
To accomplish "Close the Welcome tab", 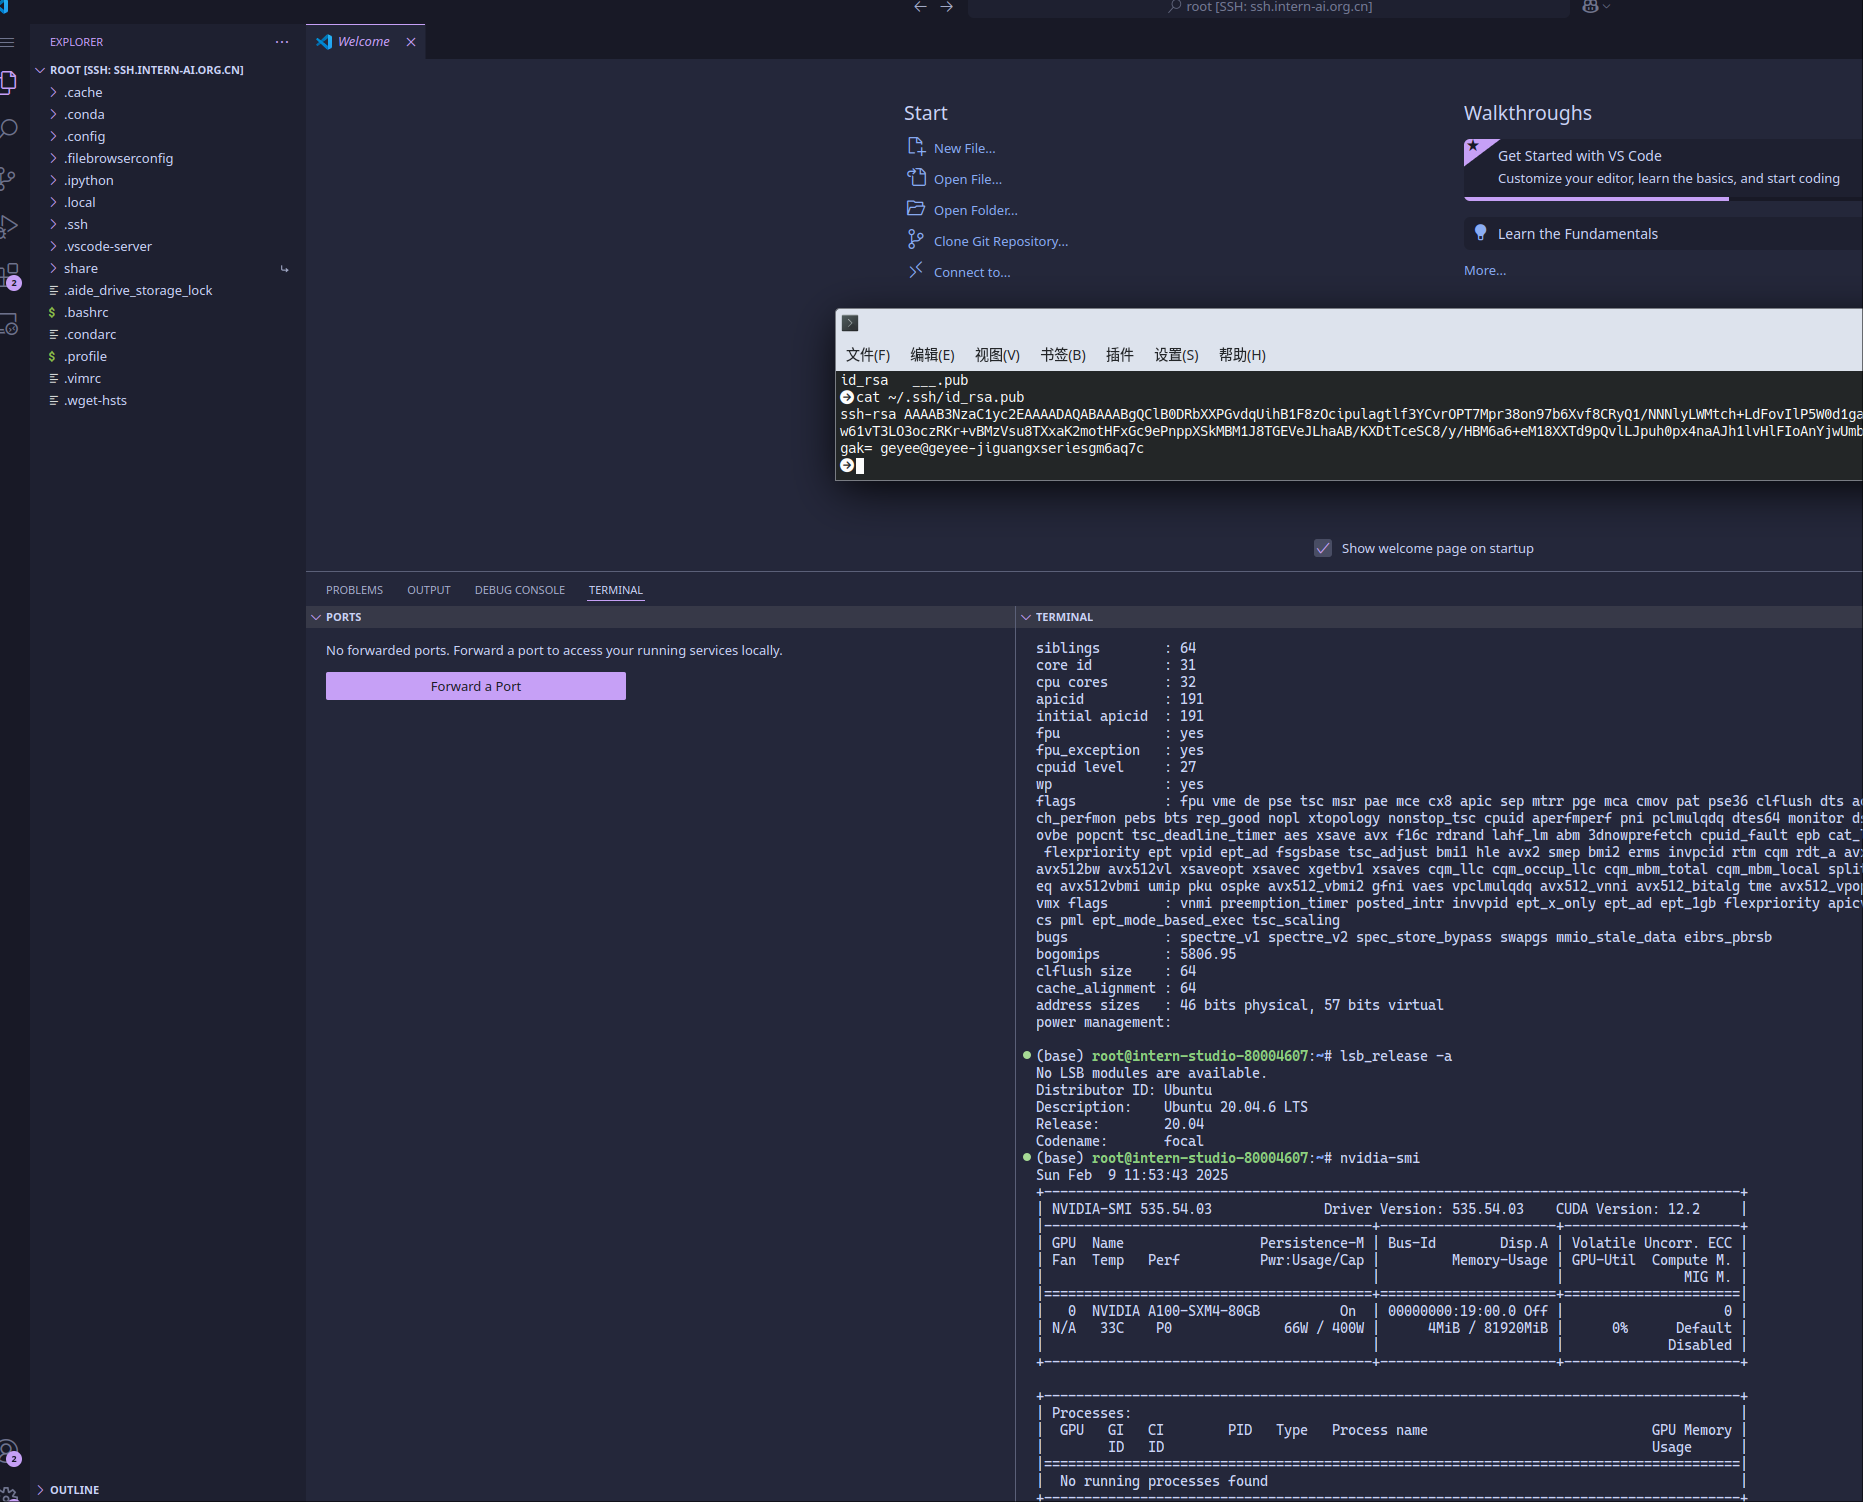I will click(x=411, y=42).
